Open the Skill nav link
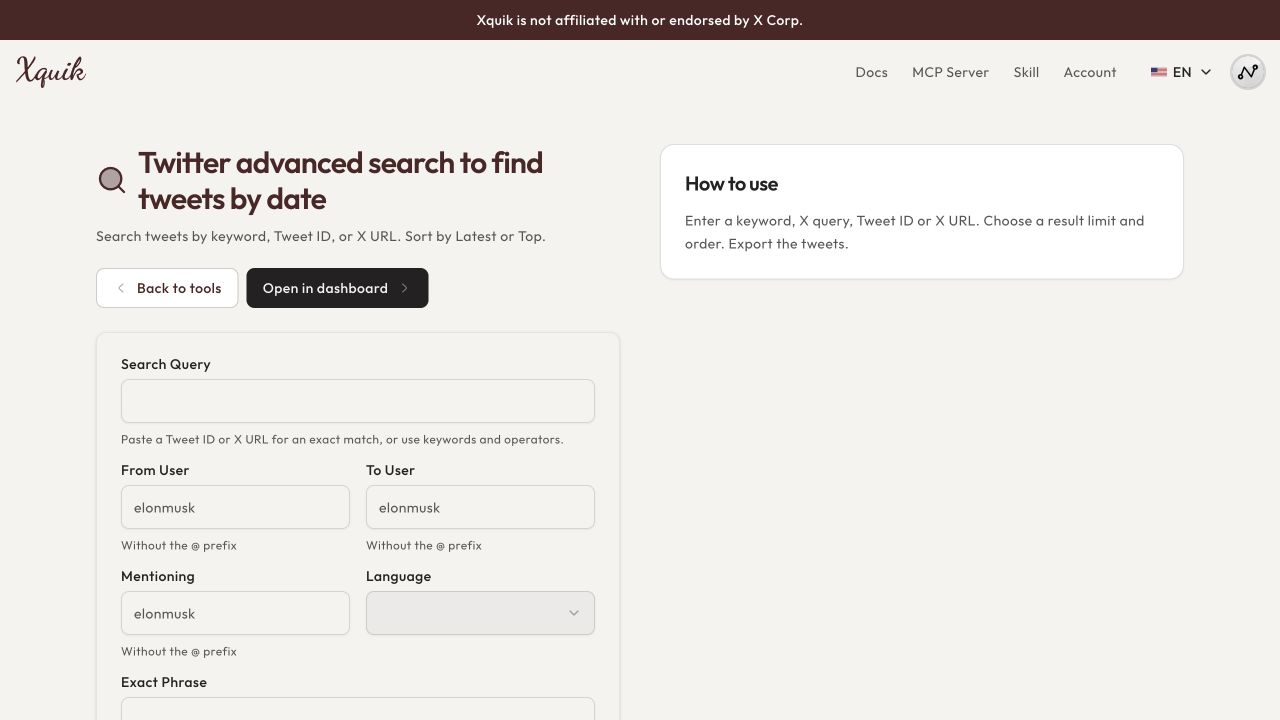 coord(1026,72)
